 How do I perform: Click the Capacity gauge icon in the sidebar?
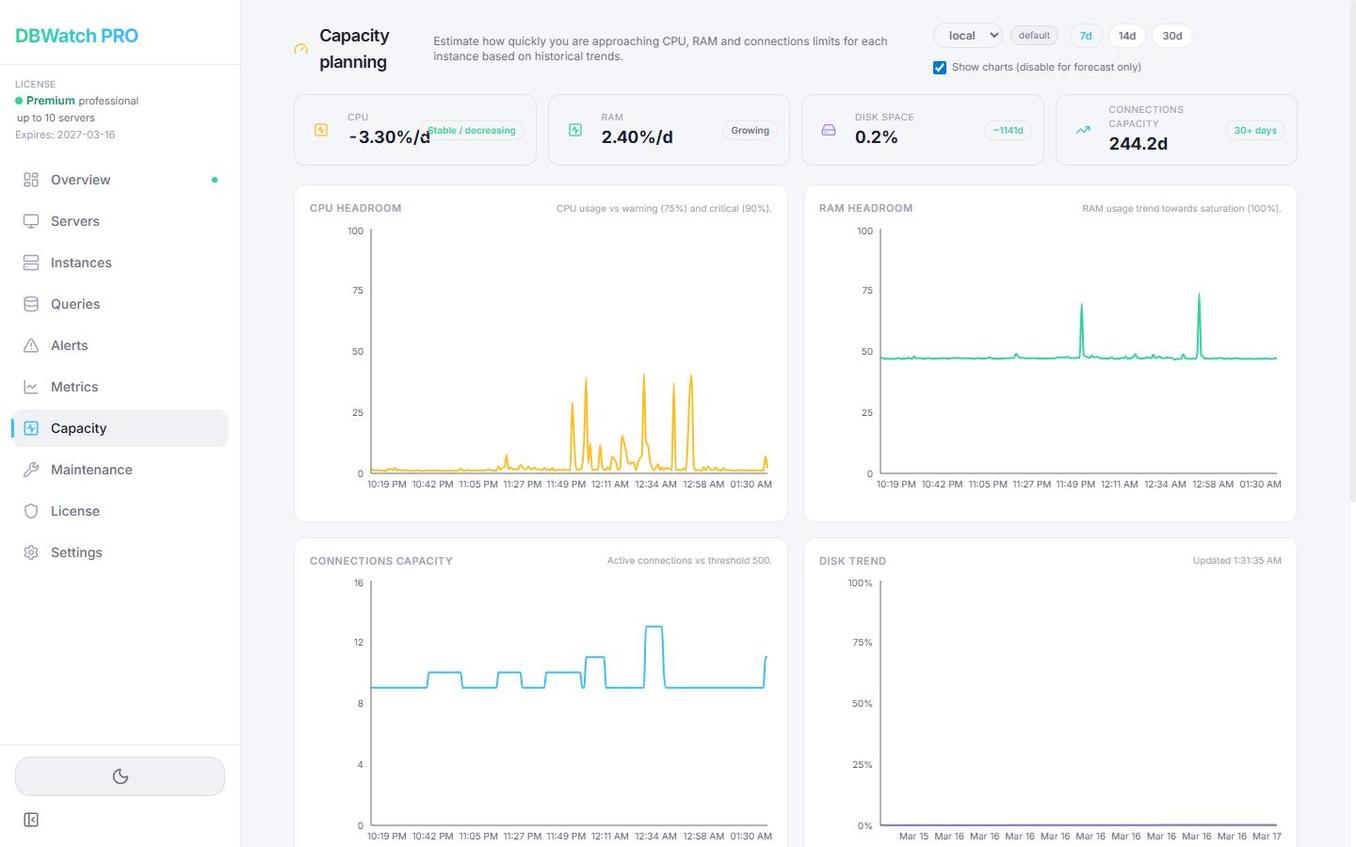point(31,428)
